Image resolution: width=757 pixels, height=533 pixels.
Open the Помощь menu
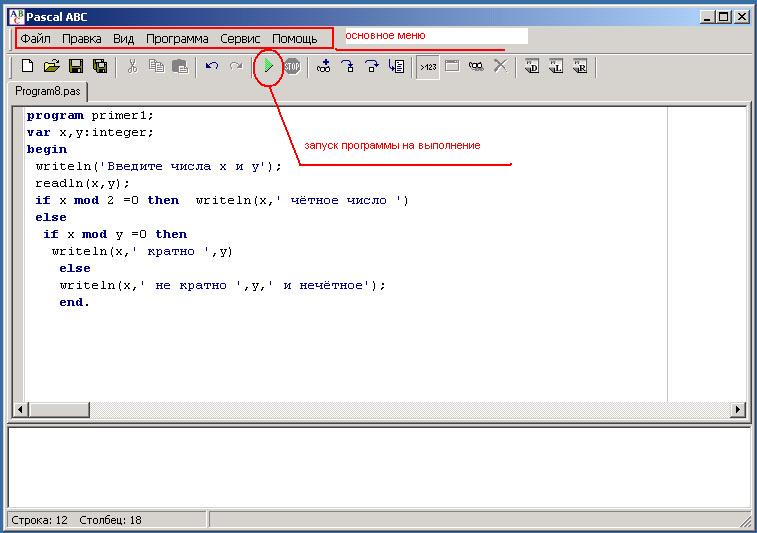(294, 39)
